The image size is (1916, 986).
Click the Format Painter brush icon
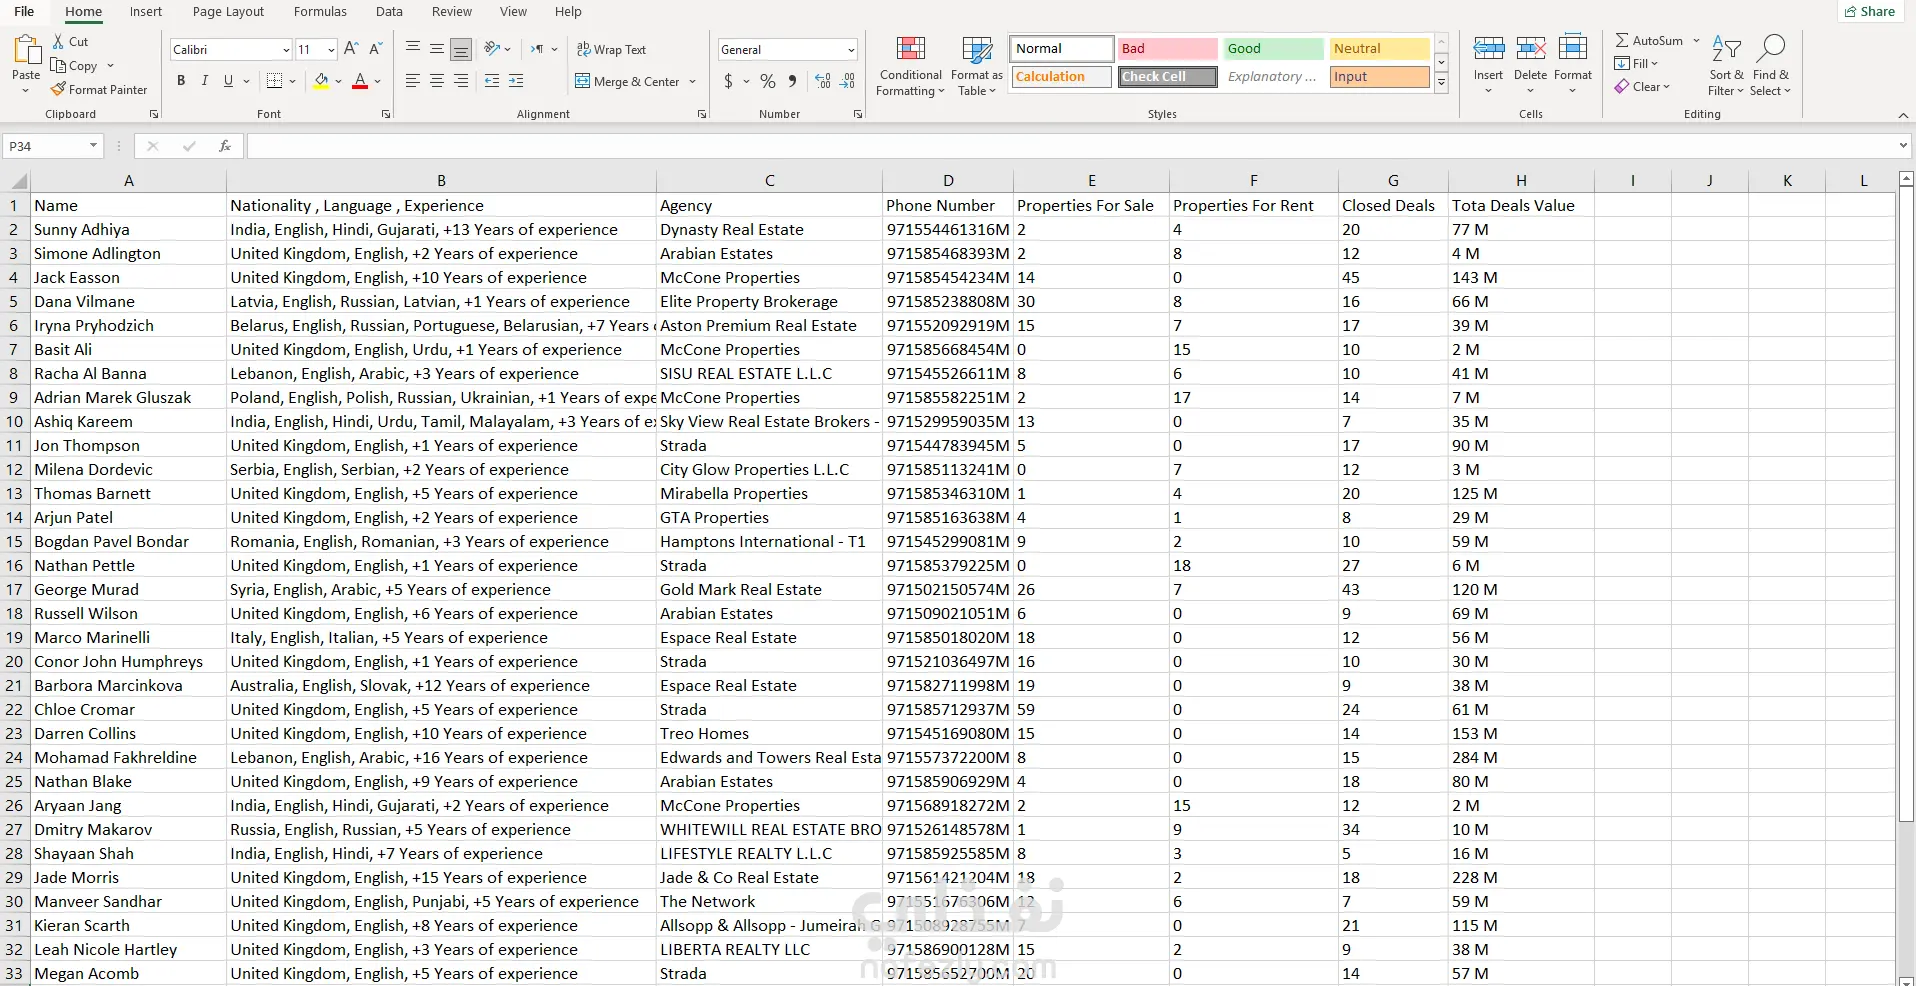59,90
